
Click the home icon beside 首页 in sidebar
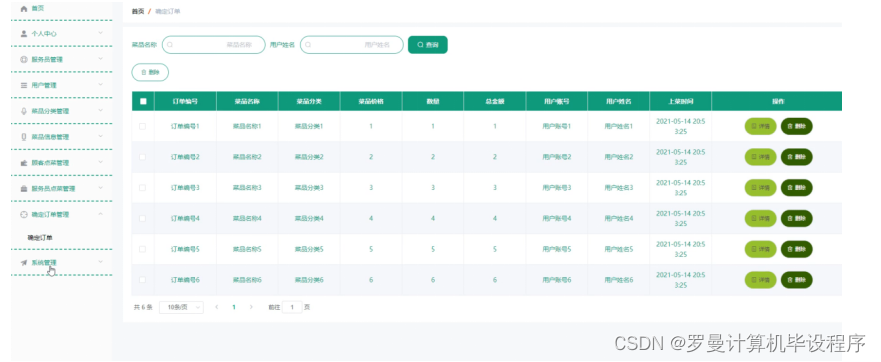point(24,8)
